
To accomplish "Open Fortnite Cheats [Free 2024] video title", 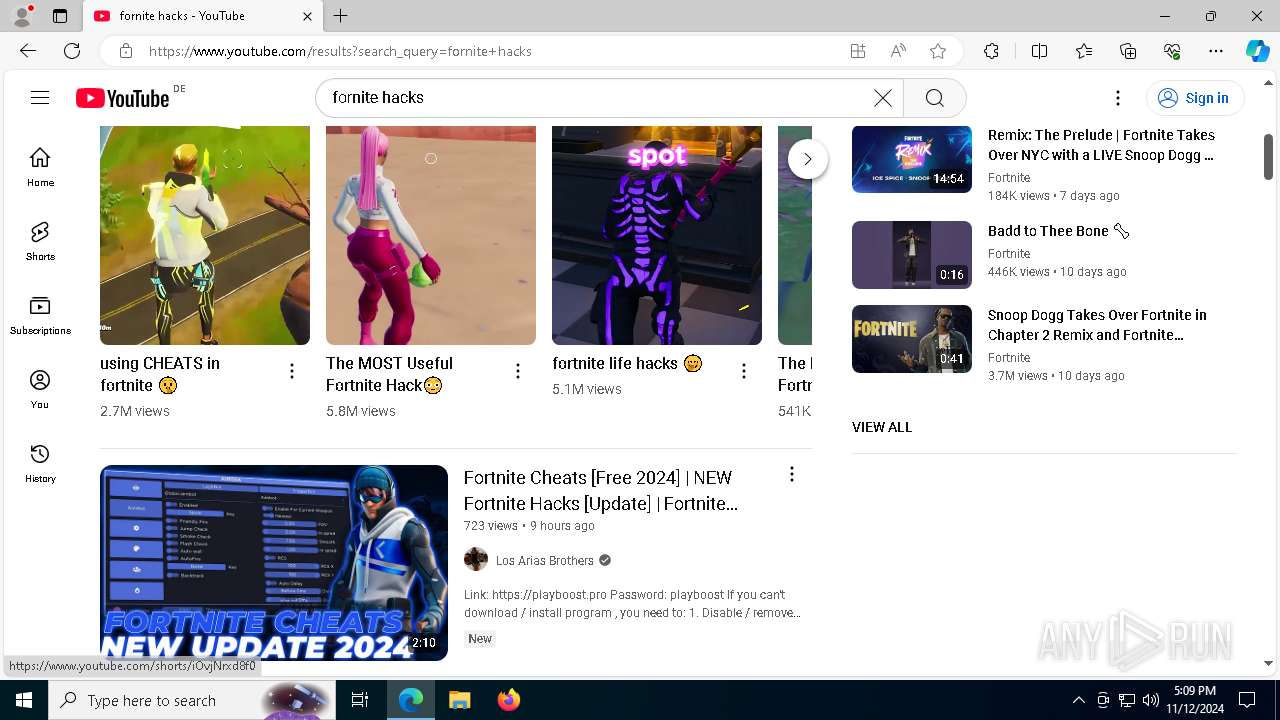I will click(x=601, y=490).
